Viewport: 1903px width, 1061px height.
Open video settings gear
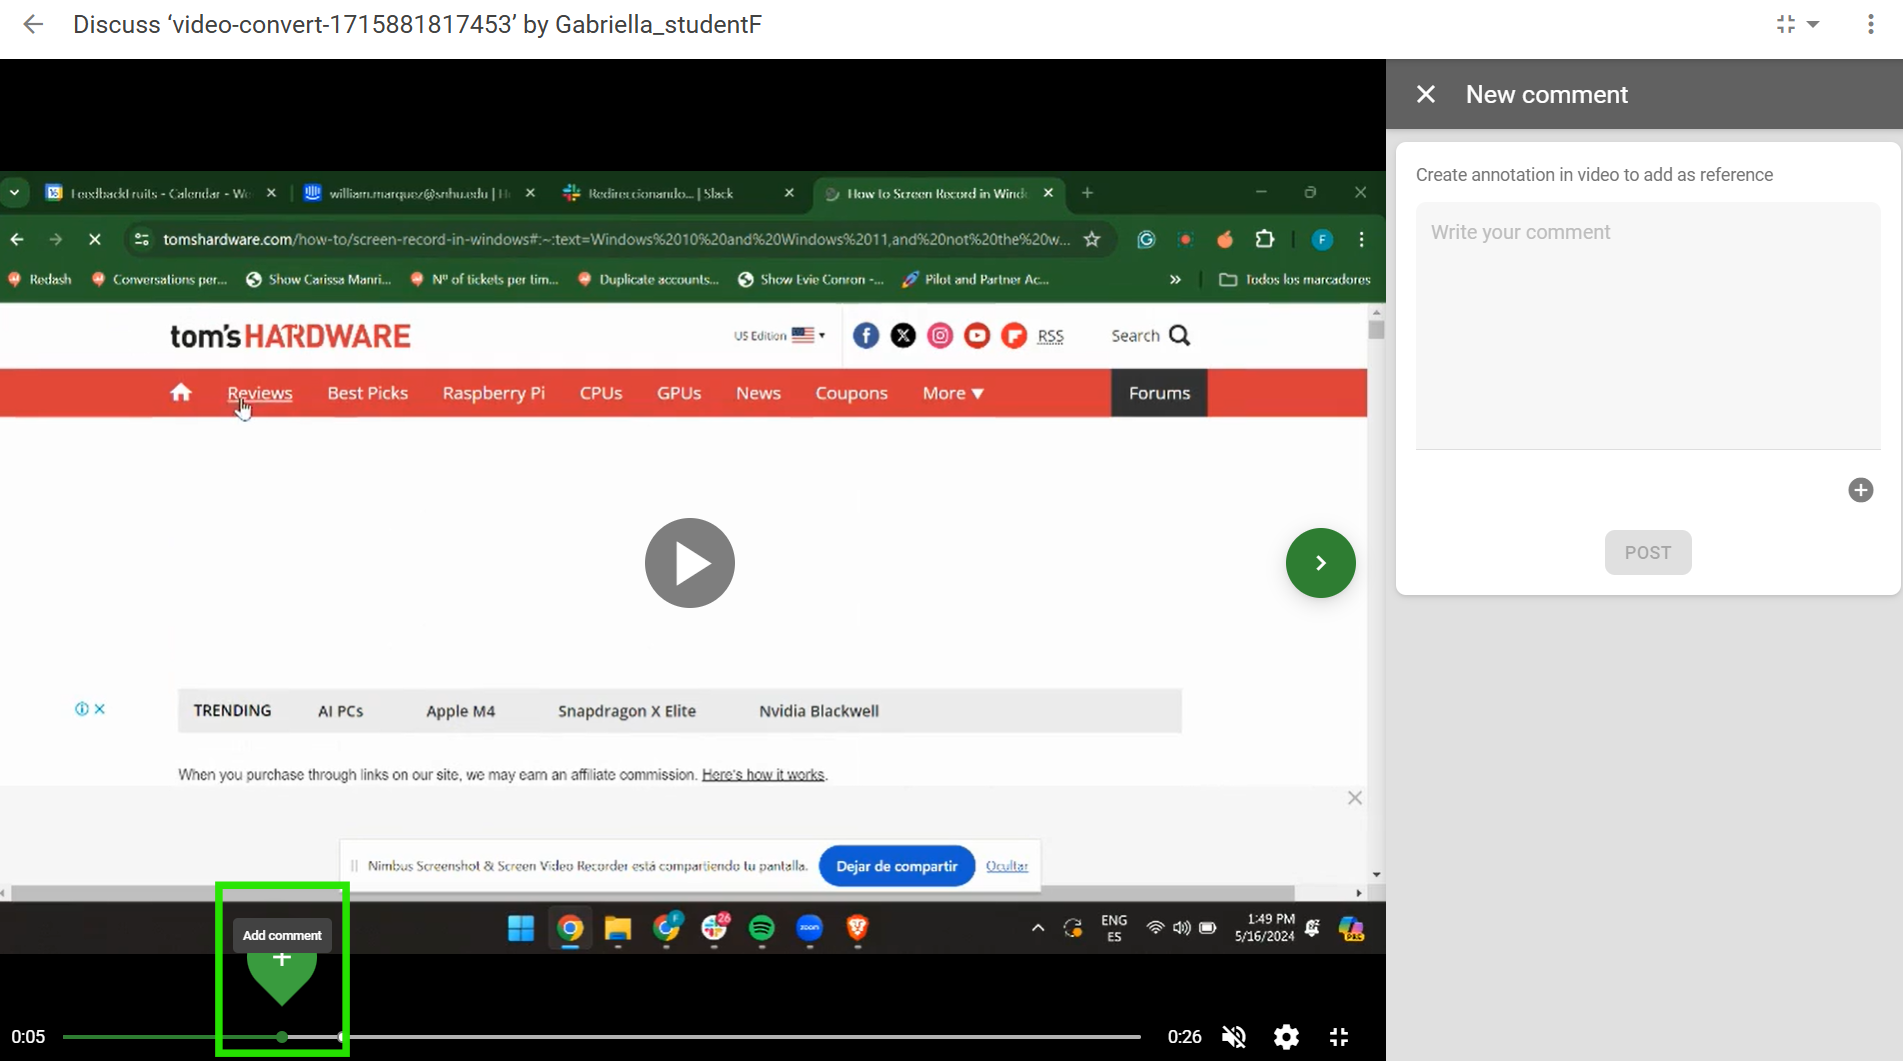(x=1286, y=1037)
